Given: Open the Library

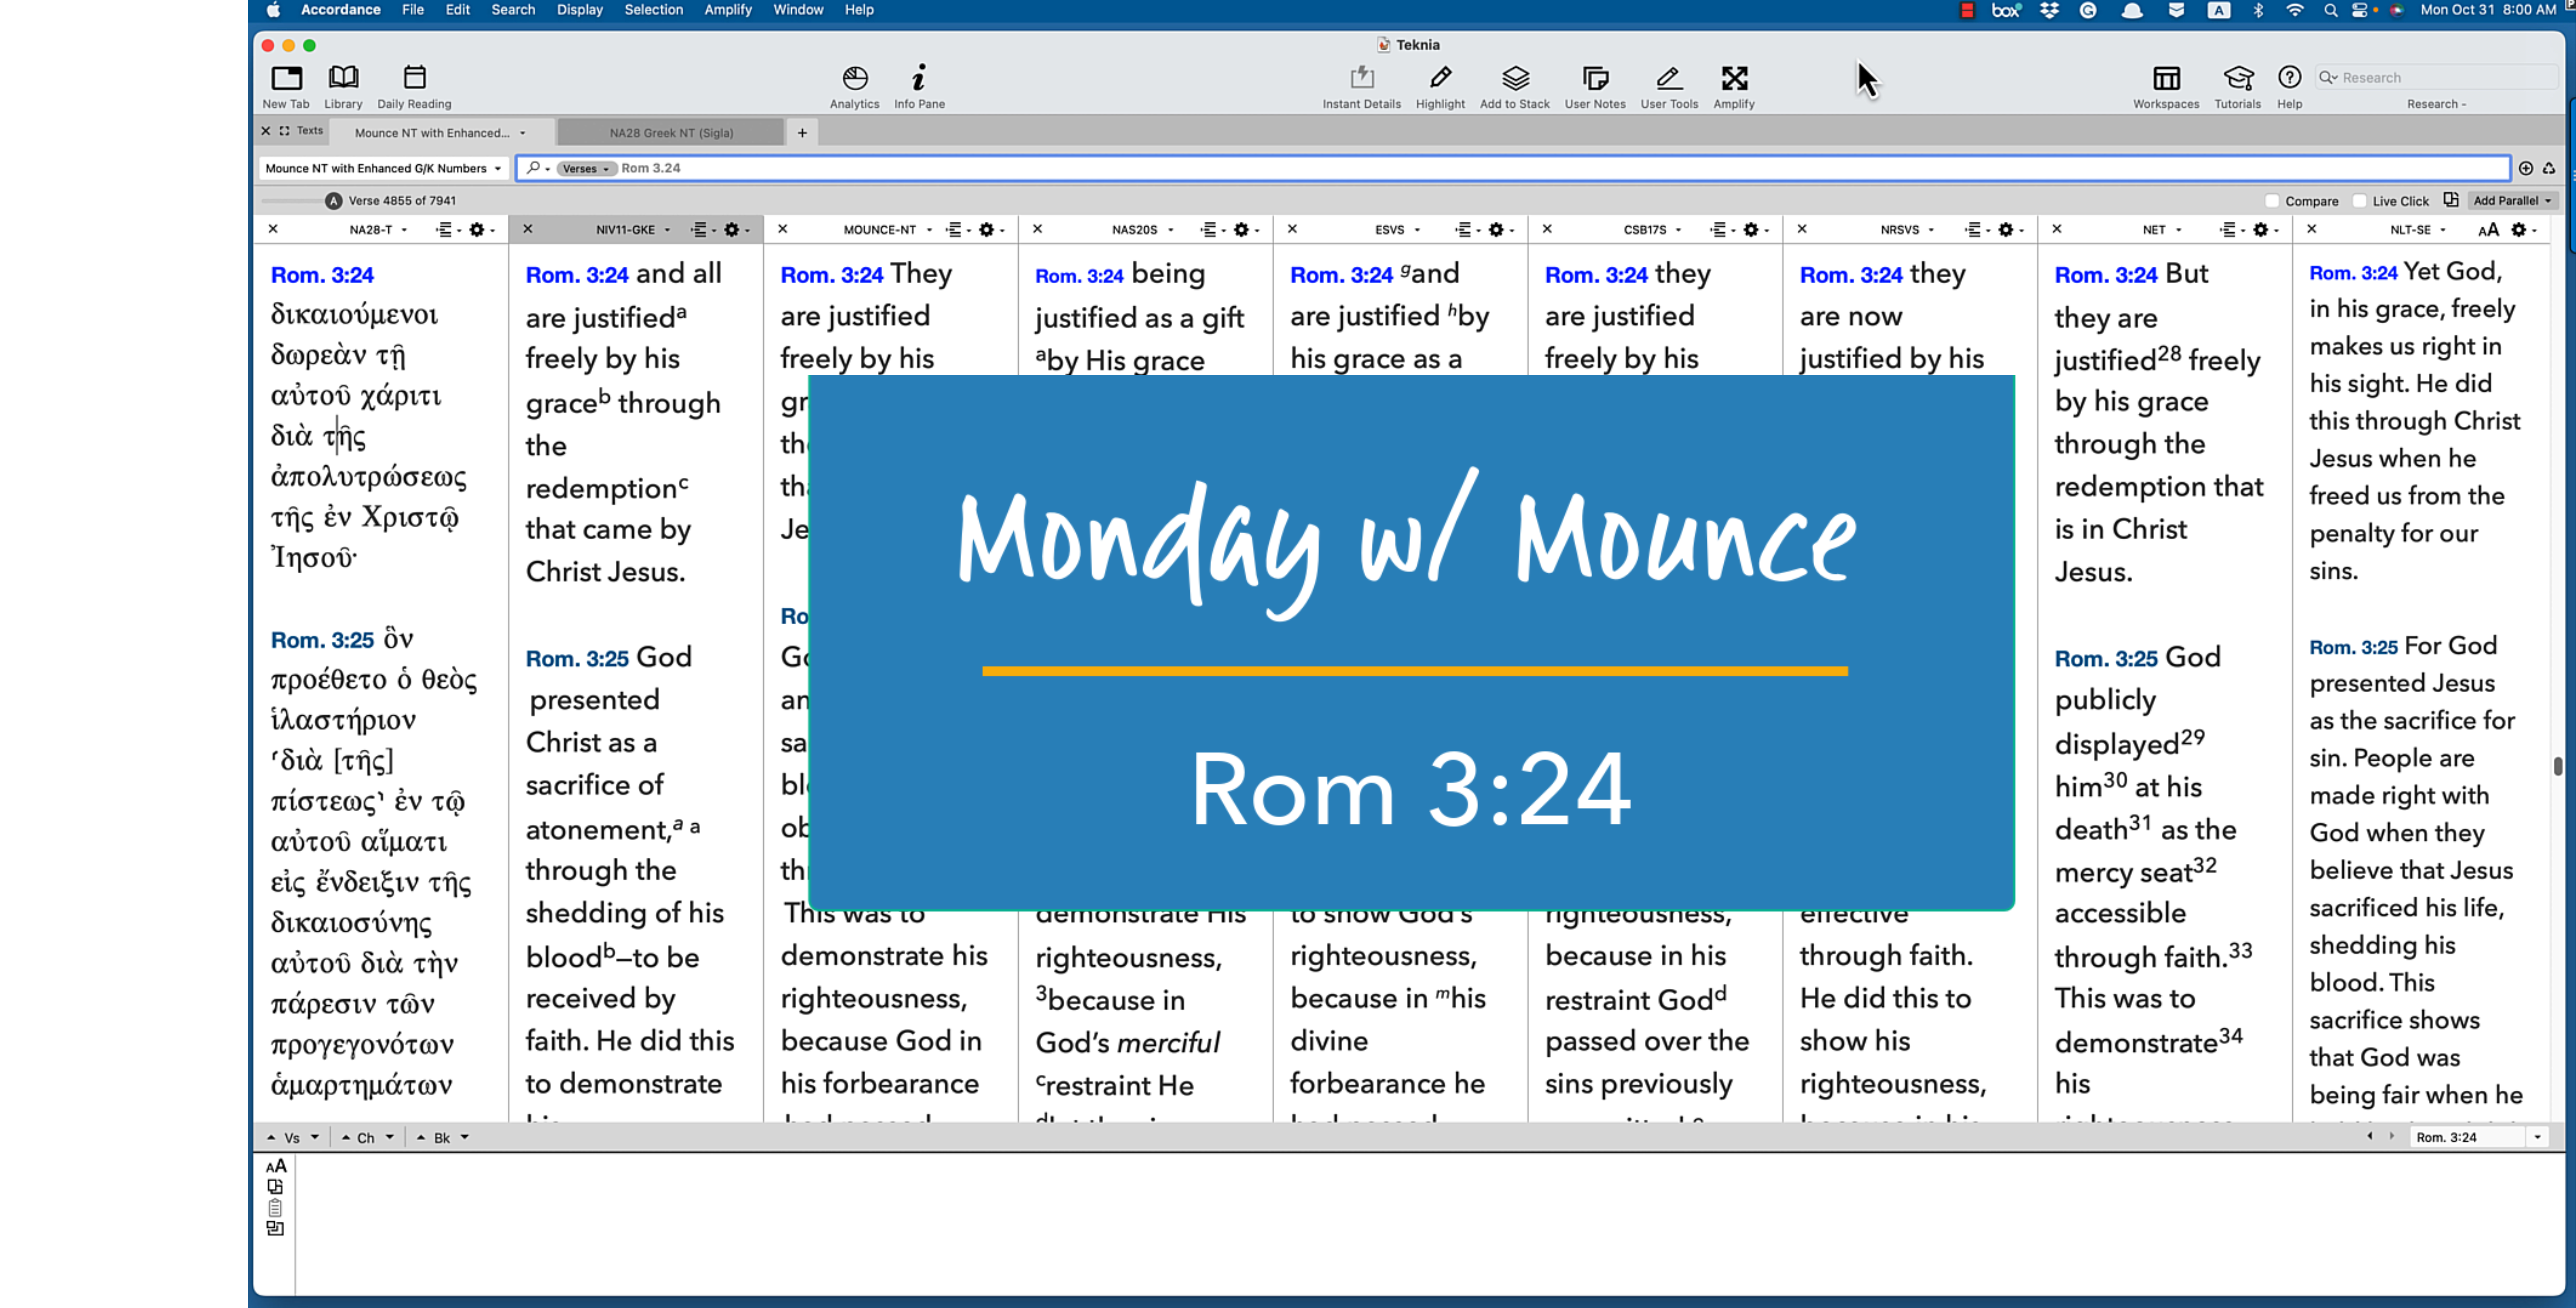Looking at the screenshot, I should click(x=343, y=86).
